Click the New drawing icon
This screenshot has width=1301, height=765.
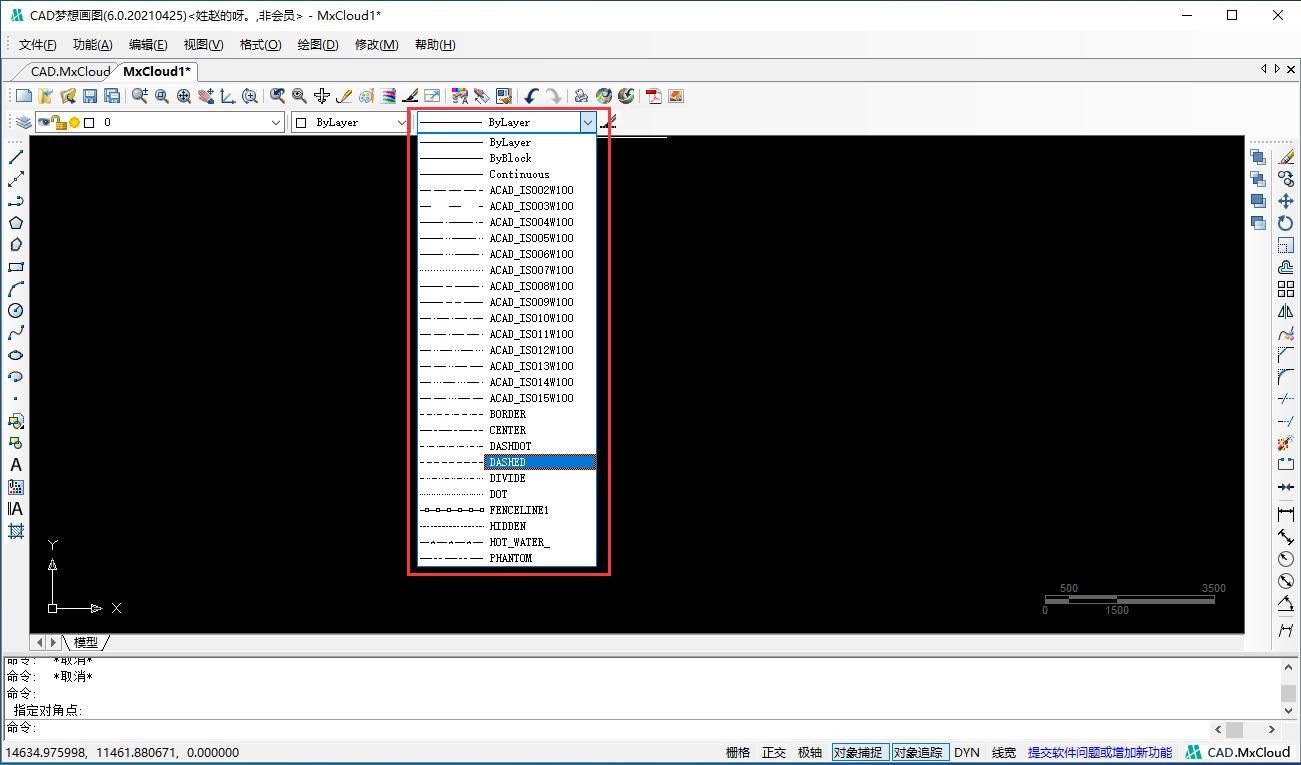(x=24, y=96)
